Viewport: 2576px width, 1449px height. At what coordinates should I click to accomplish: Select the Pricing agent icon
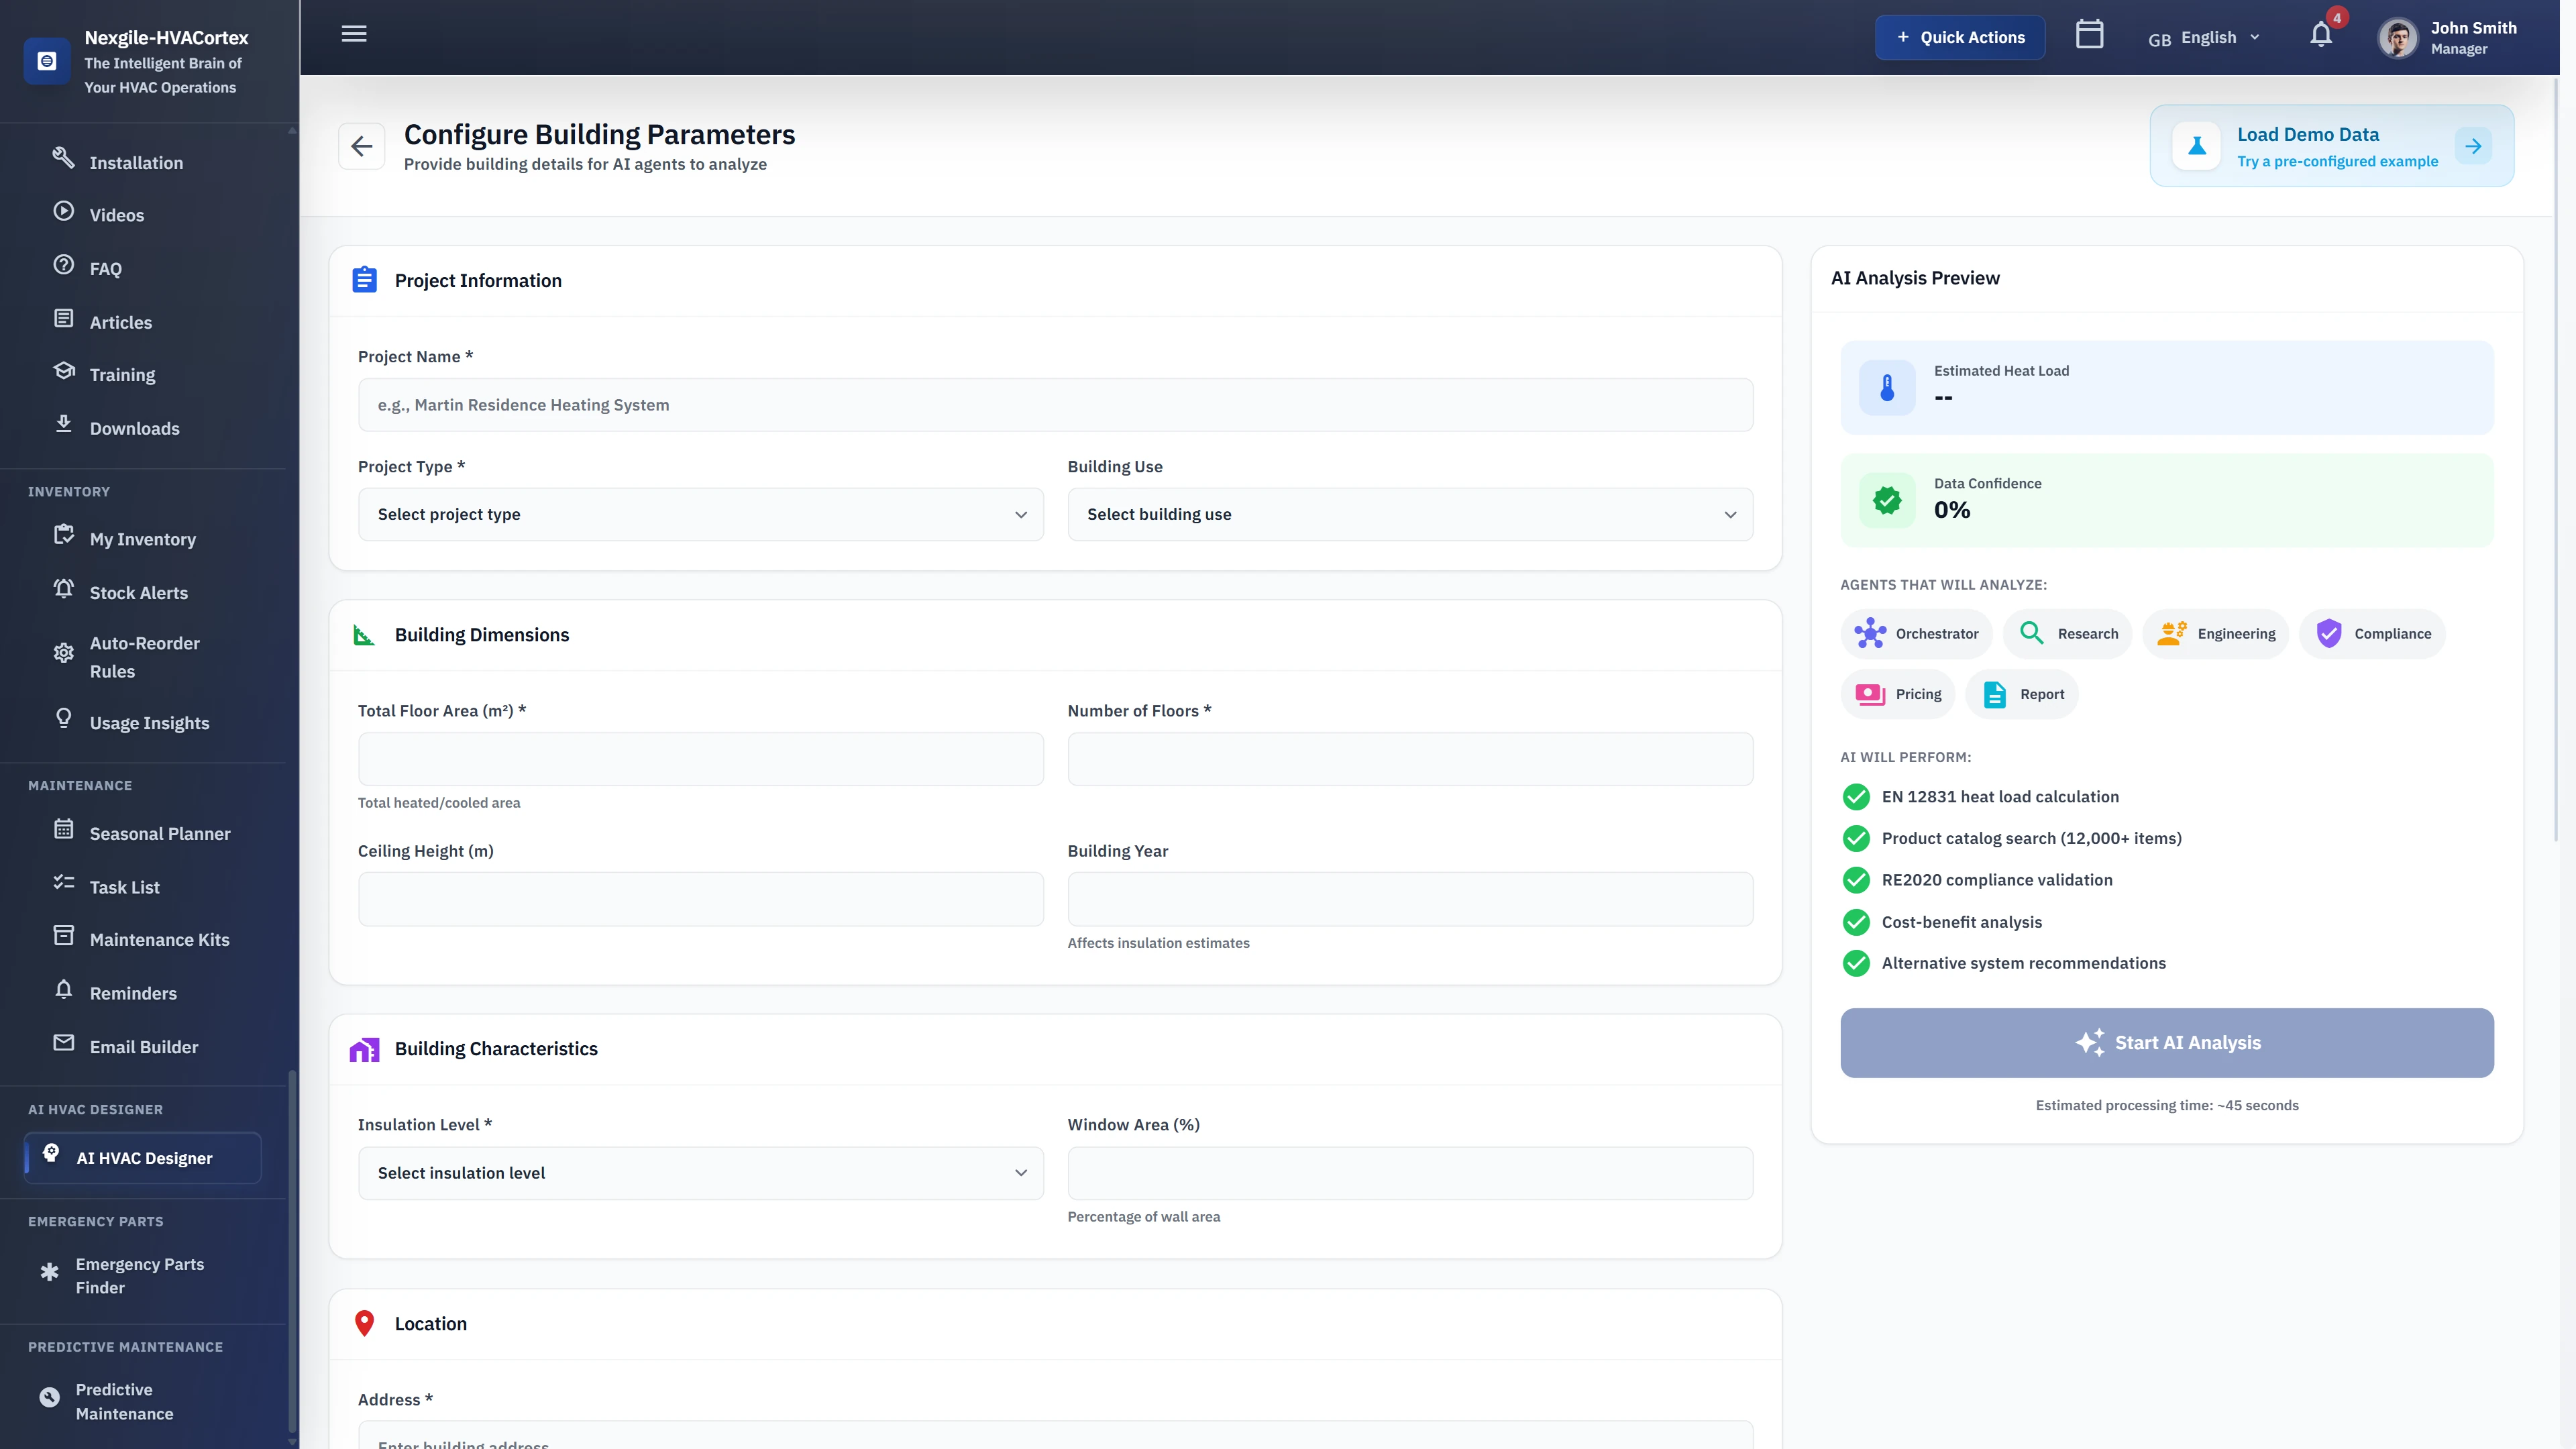pos(1870,693)
